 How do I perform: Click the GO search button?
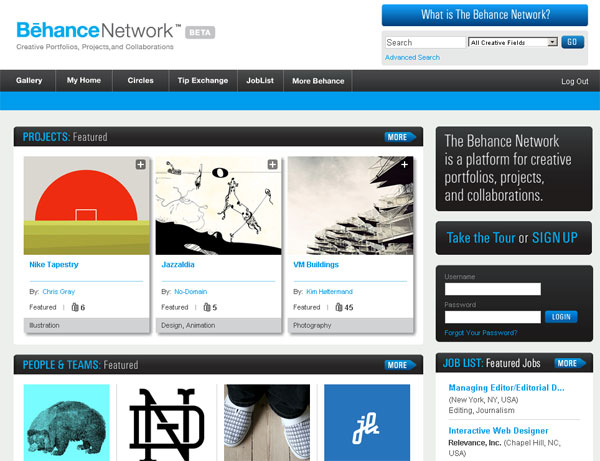pos(572,42)
